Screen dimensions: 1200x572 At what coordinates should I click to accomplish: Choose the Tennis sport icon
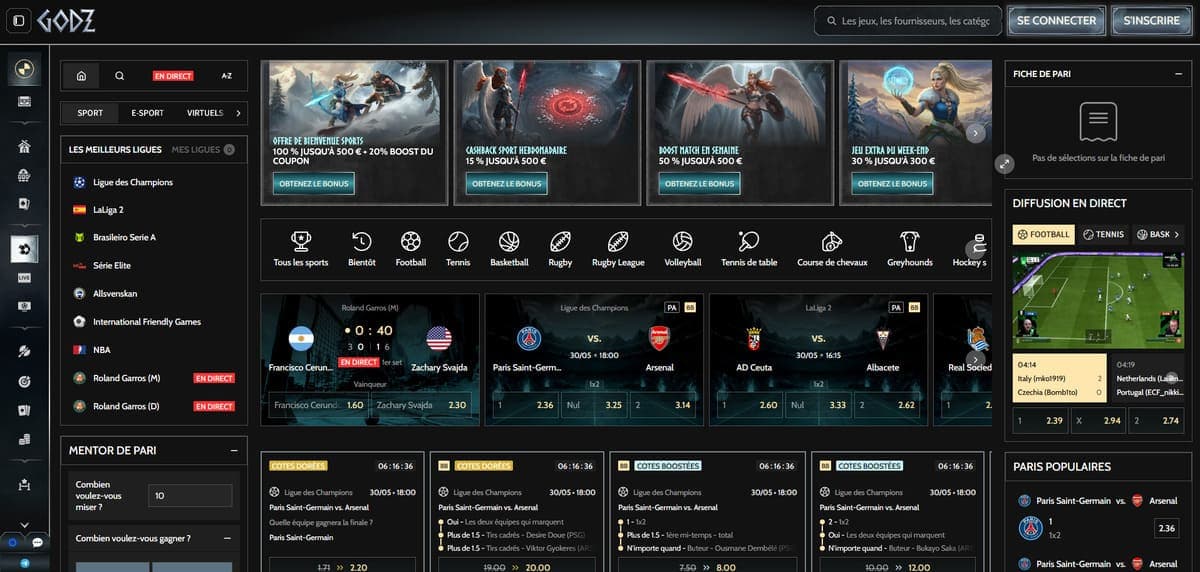pyautogui.click(x=458, y=241)
